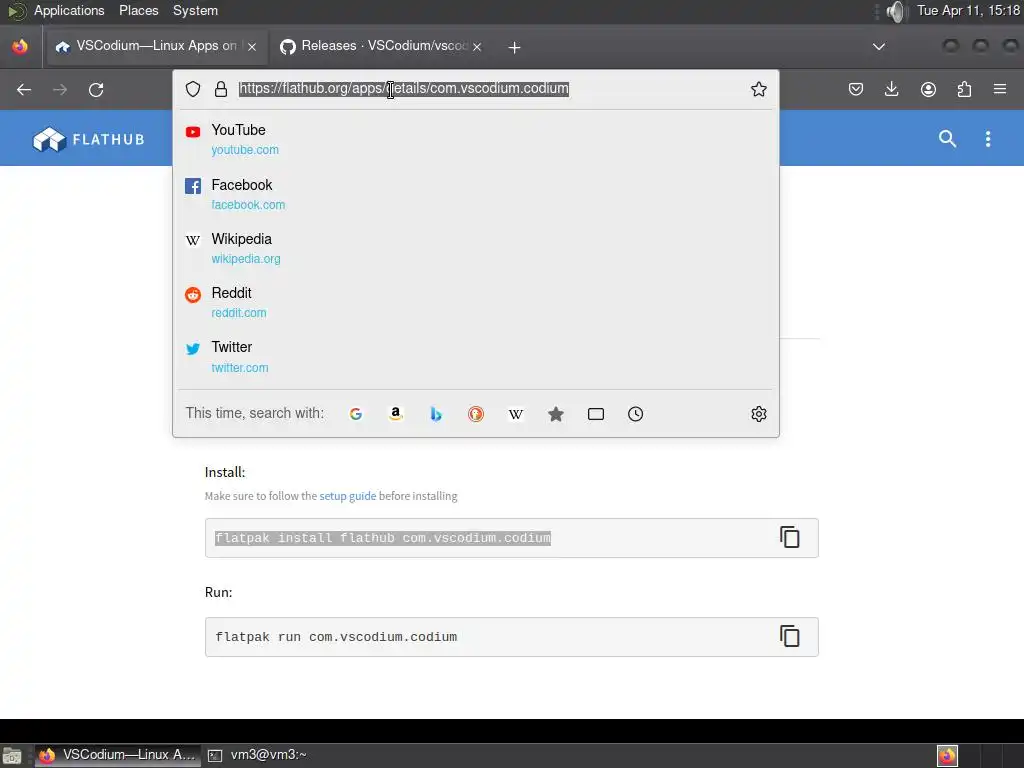Search history using clock shortcut
The height and width of the screenshot is (768, 1024).
(635, 414)
